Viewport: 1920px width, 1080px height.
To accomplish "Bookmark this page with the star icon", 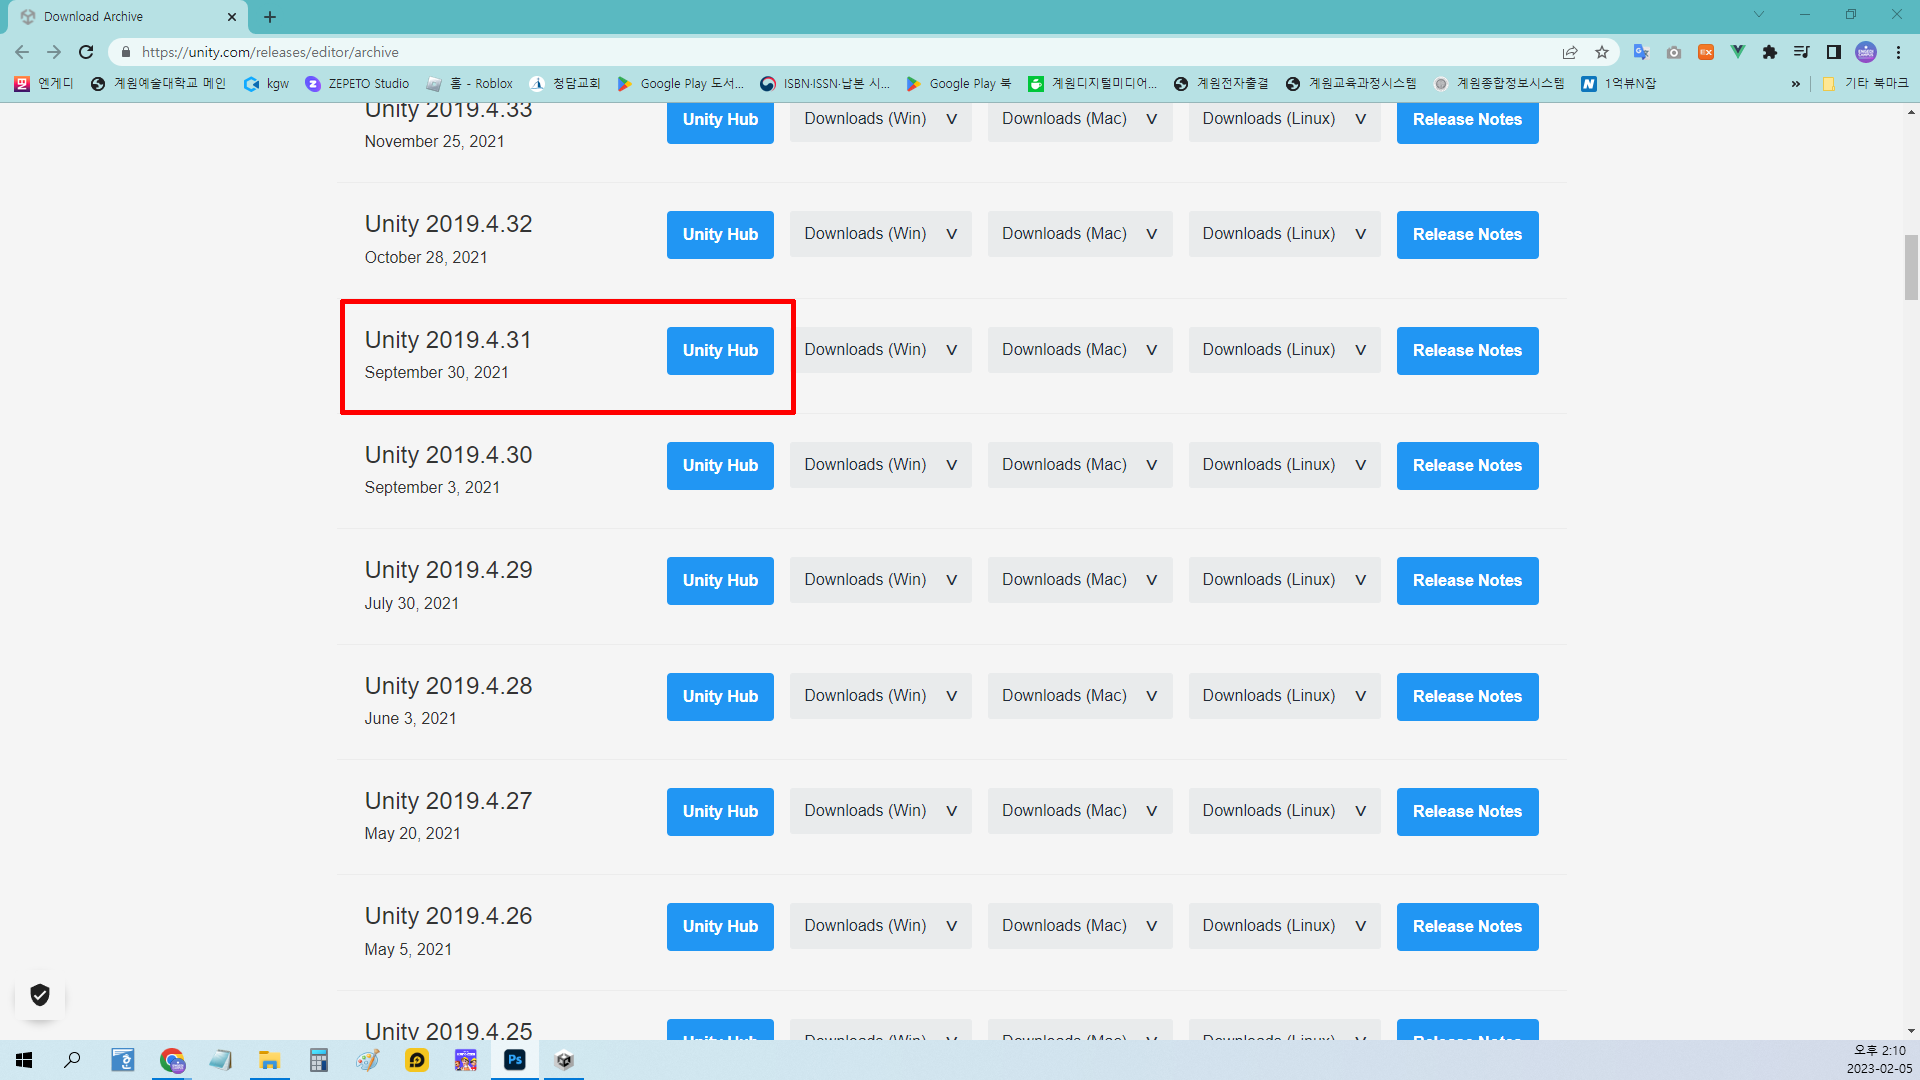I will pos(1602,52).
